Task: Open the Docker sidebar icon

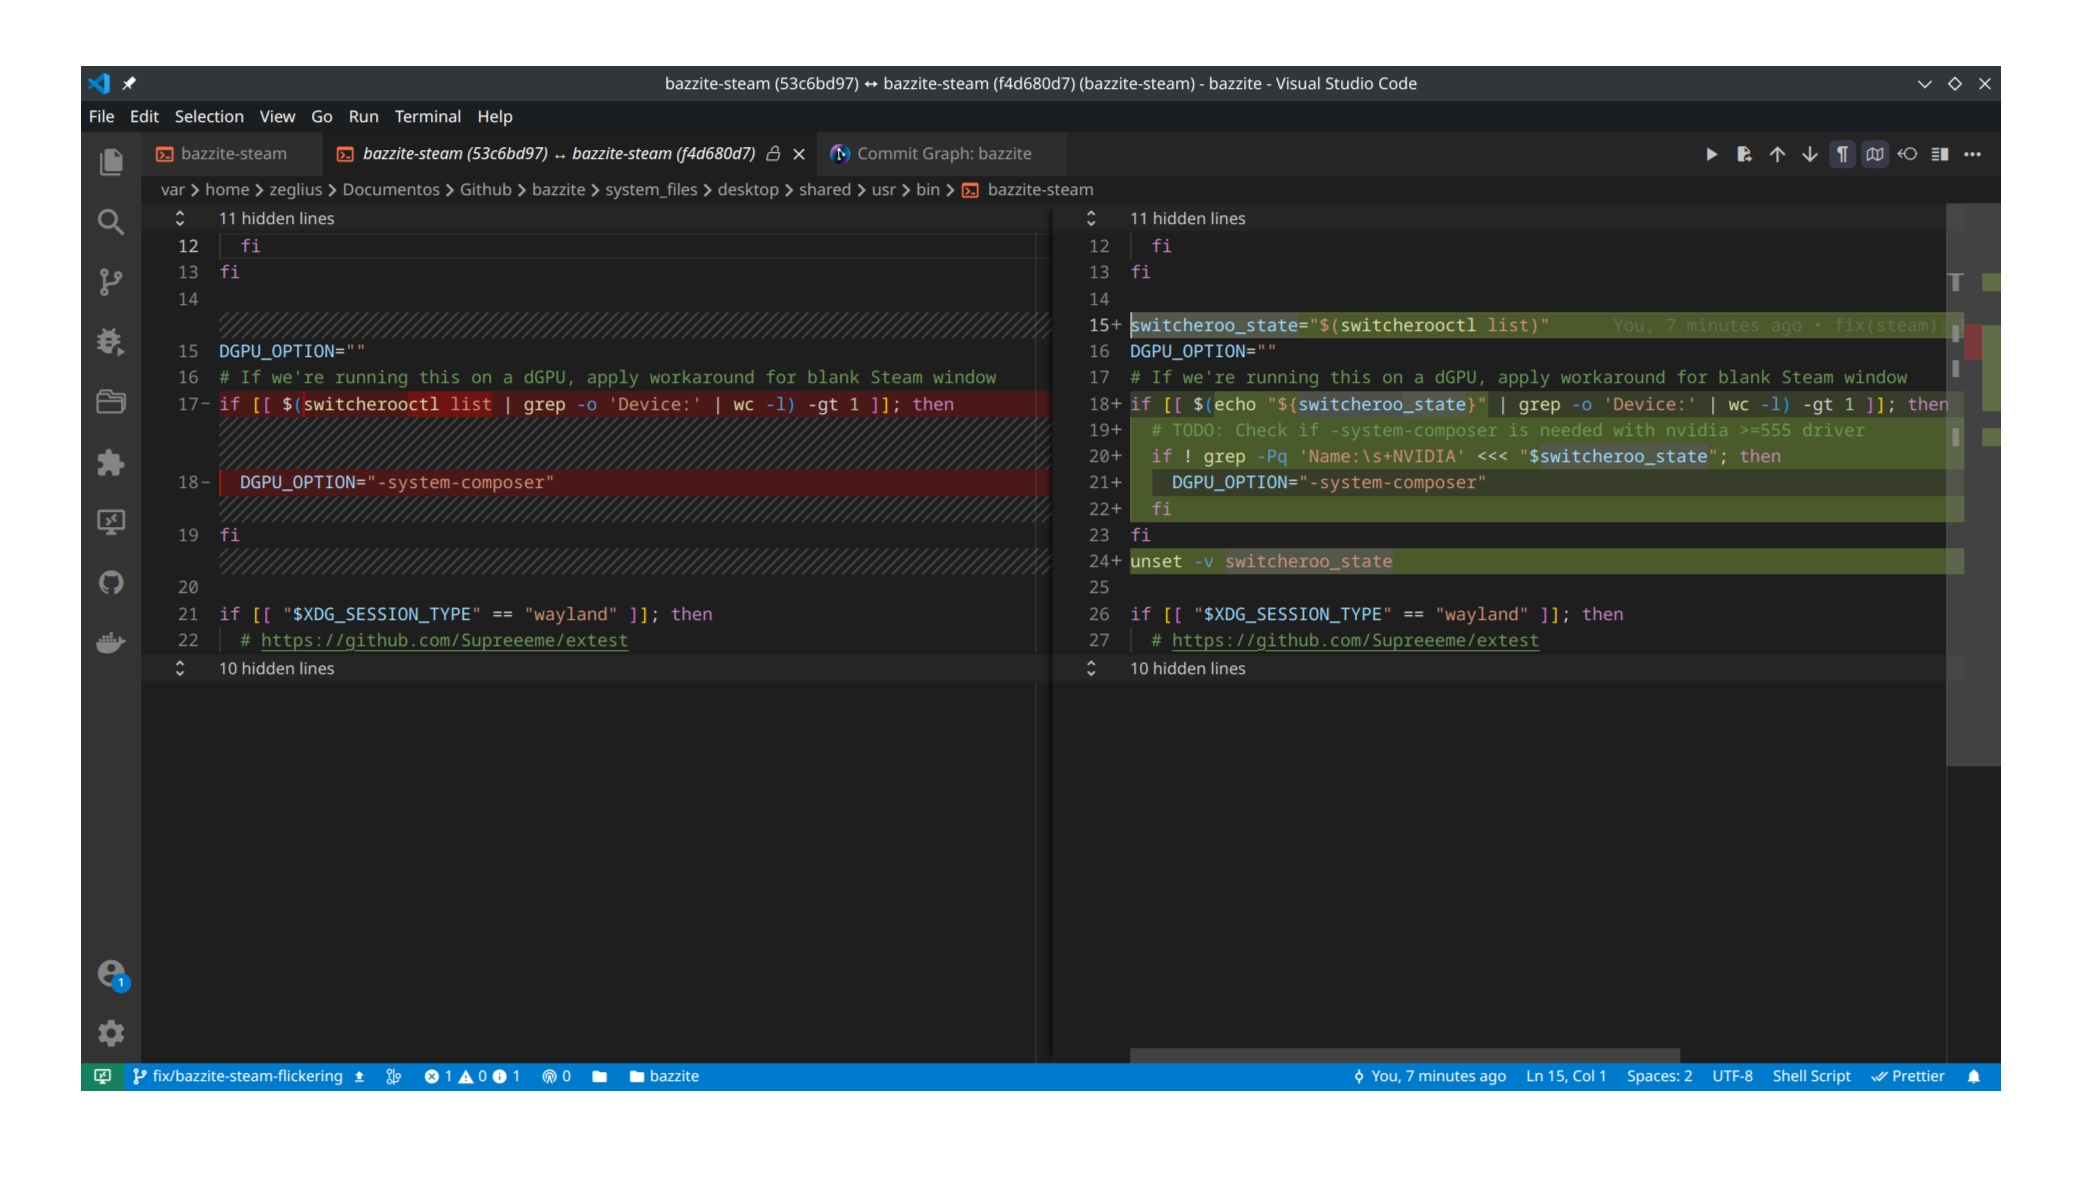Action: (x=111, y=642)
